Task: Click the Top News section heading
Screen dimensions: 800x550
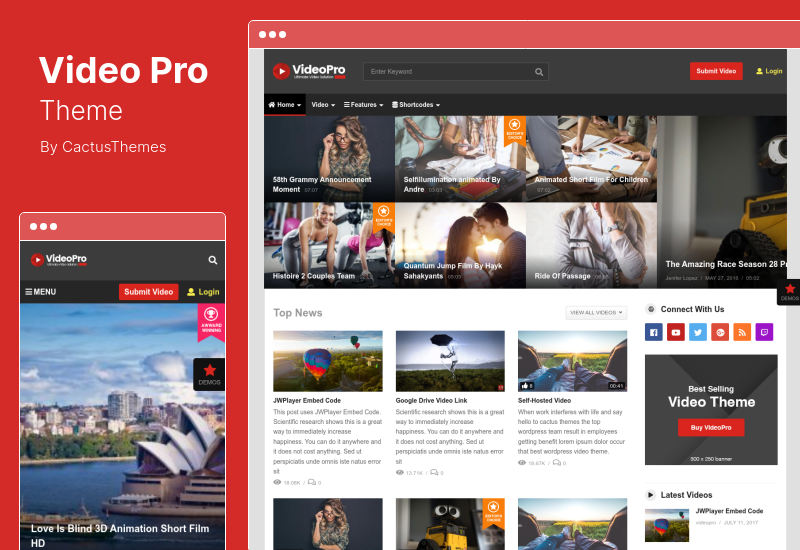Action: [x=297, y=313]
